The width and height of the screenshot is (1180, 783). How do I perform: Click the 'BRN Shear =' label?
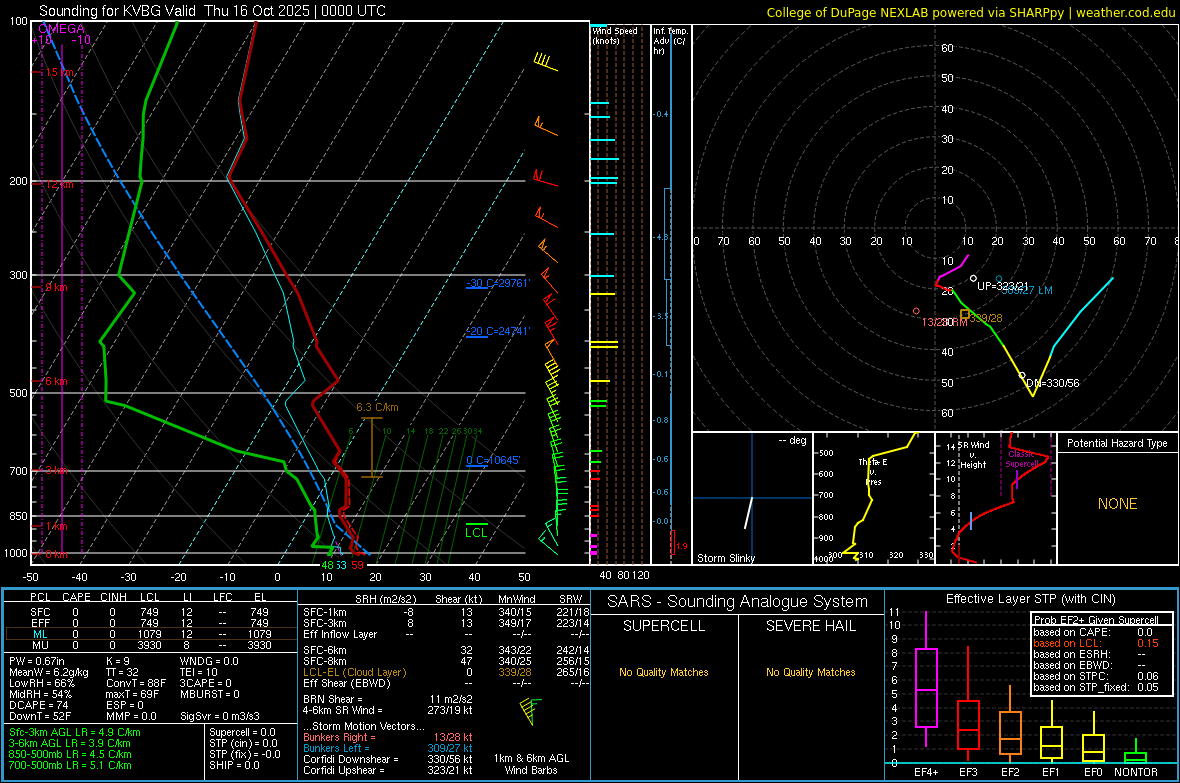tap(333, 699)
